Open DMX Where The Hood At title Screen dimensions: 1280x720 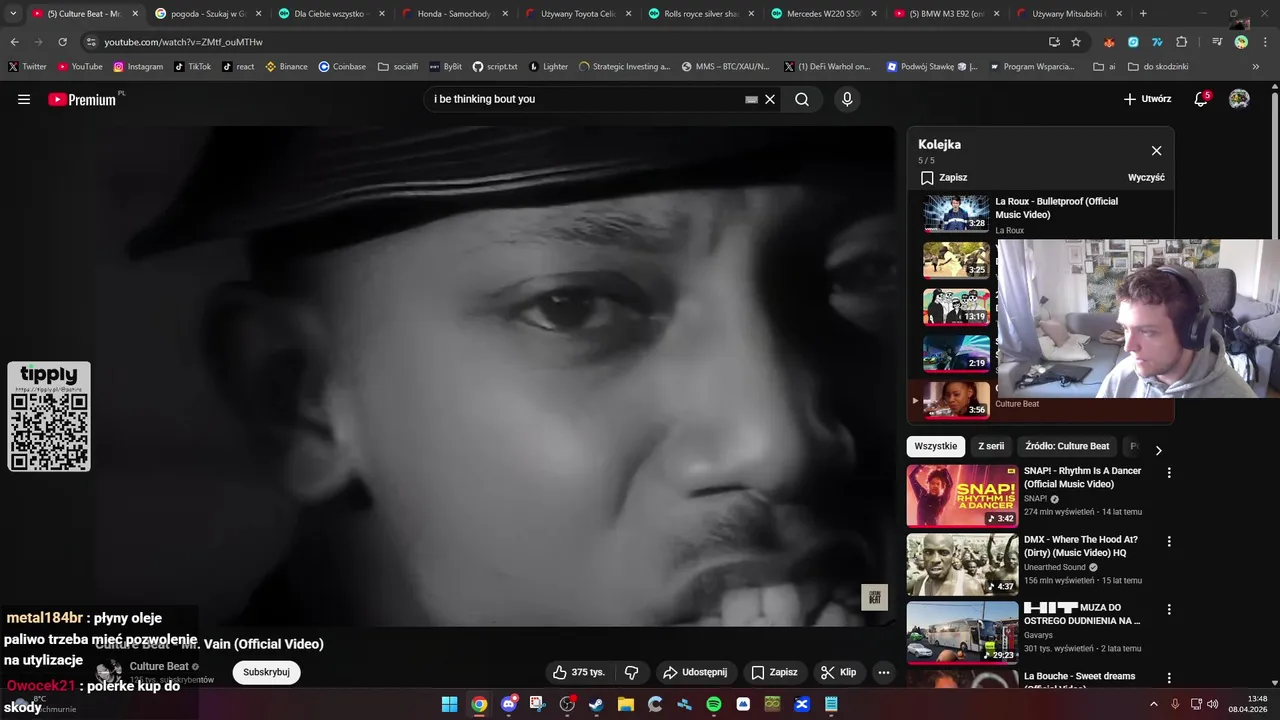1081,546
